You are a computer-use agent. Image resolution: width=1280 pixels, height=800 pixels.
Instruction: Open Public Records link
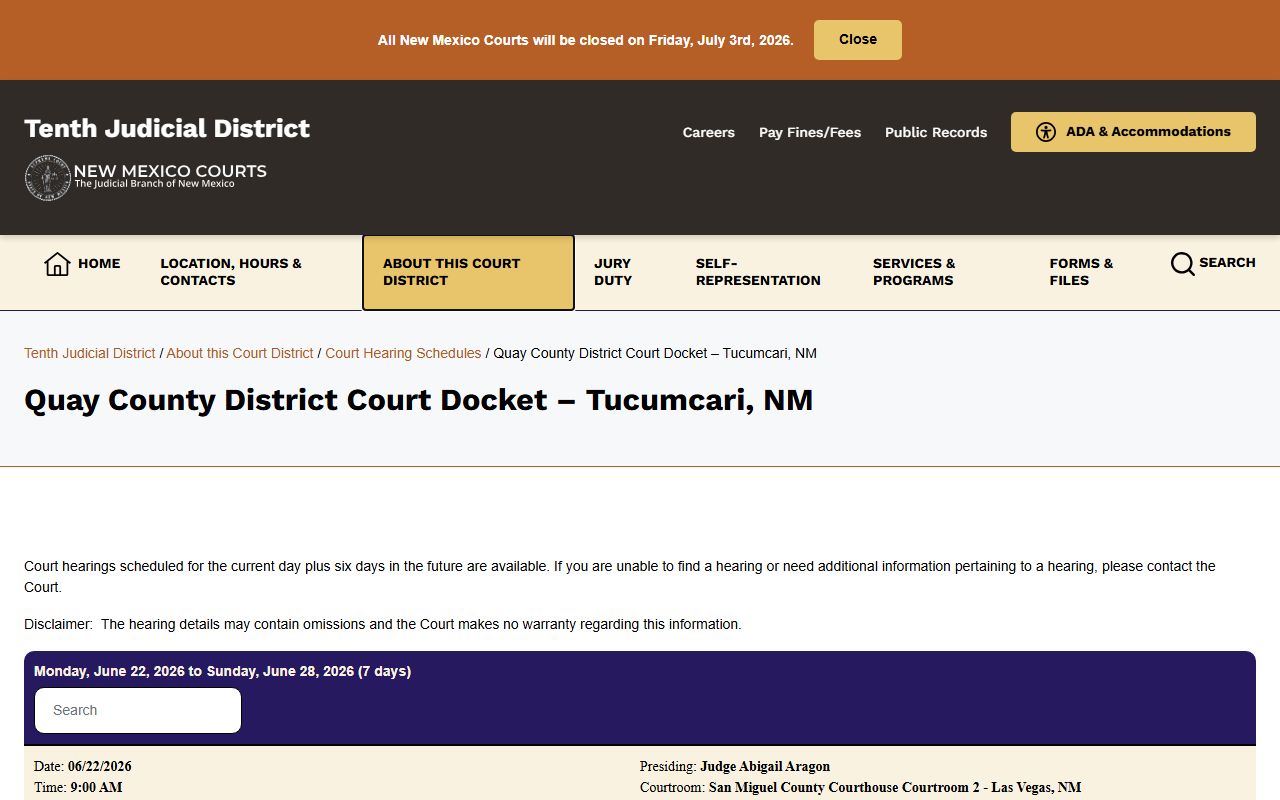[936, 132]
